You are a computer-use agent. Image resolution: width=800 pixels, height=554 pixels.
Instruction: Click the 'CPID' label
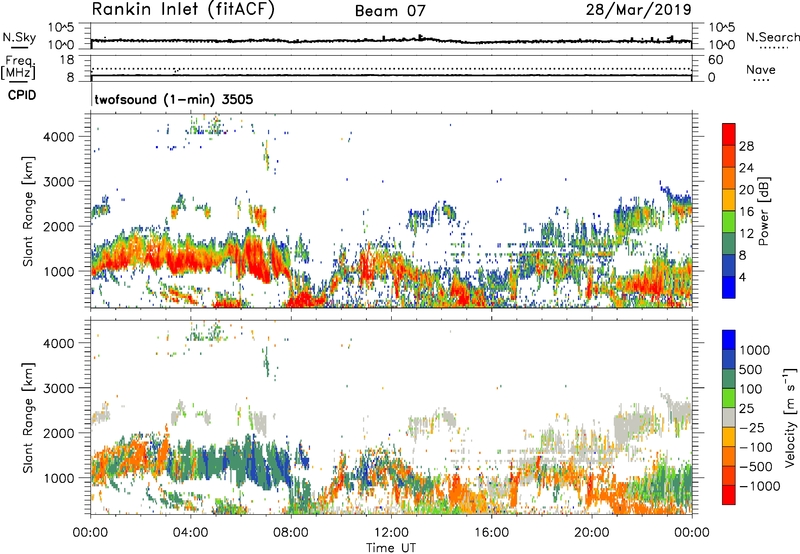coord(22,95)
